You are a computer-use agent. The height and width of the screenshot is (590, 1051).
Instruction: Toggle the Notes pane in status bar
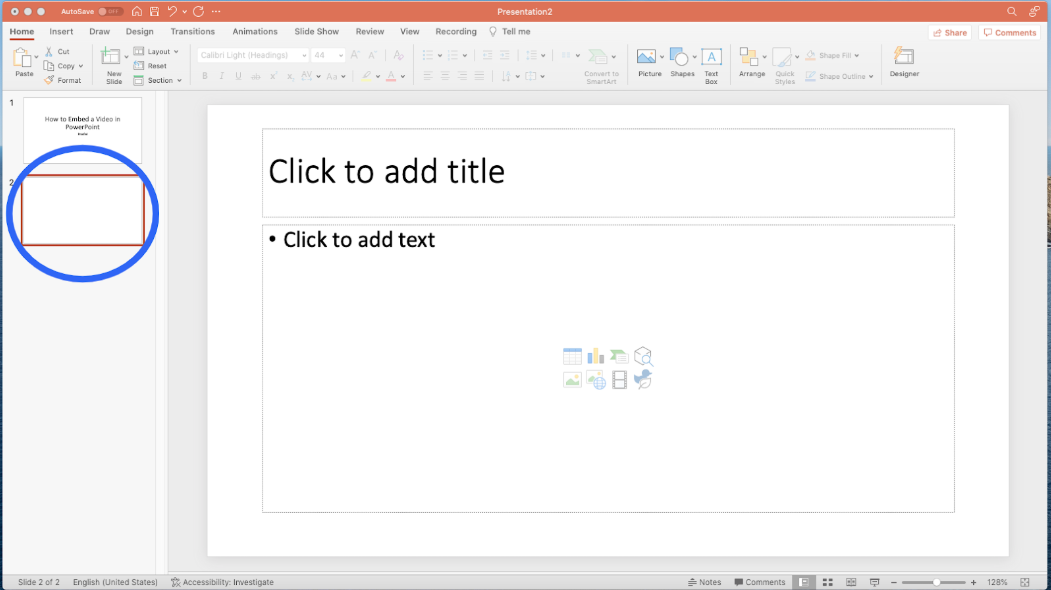click(705, 582)
